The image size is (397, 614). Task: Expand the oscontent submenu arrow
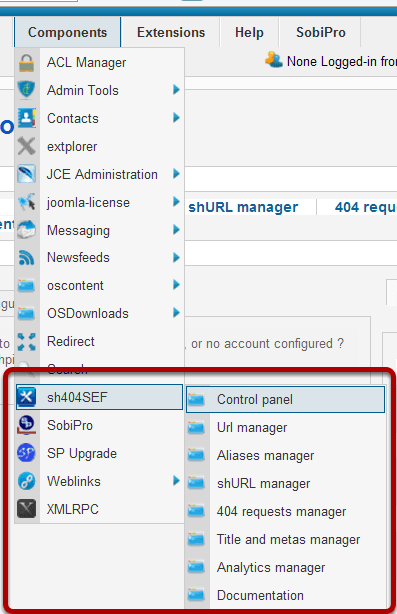click(x=176, y=285)
